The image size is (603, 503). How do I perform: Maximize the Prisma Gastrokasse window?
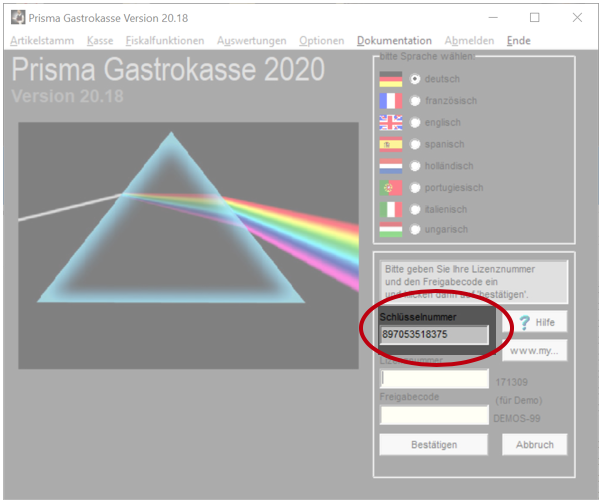535,17
